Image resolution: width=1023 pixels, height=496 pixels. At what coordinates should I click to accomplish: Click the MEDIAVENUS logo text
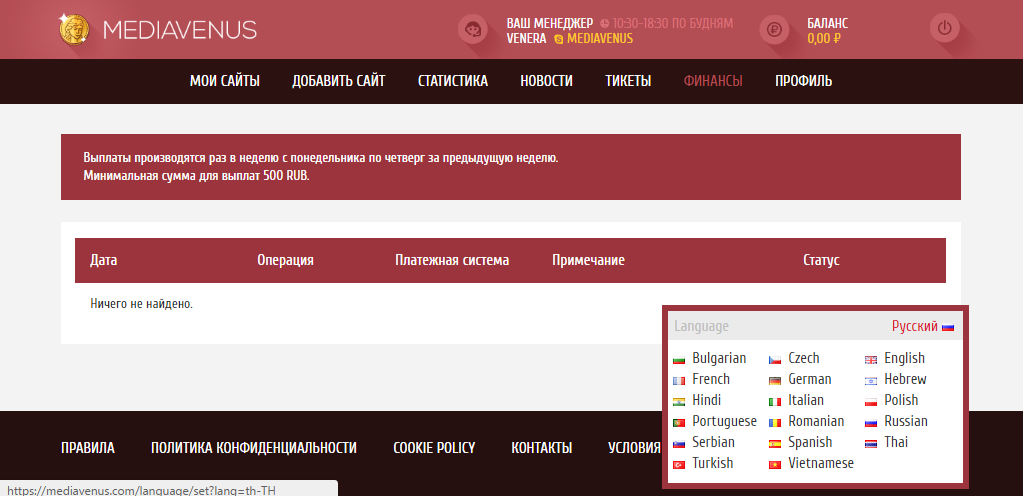pos(179,29)
